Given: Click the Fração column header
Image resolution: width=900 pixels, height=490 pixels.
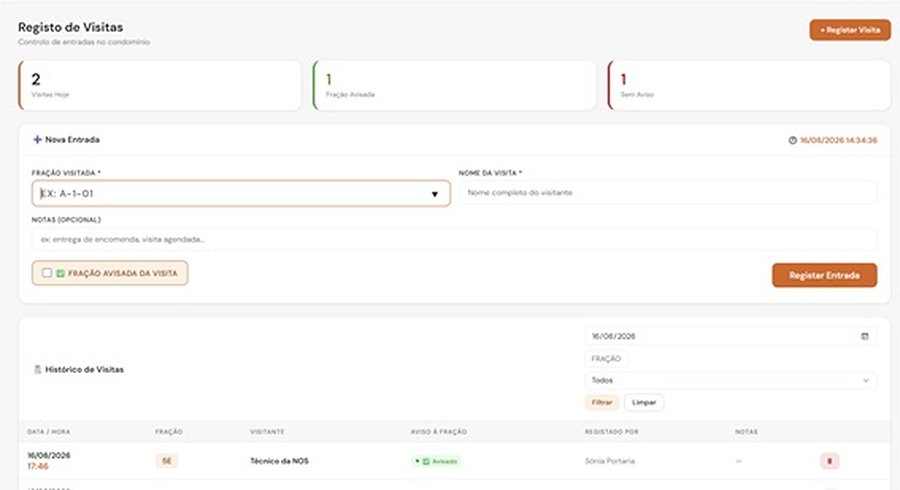Looking at the screenshot, I should tap(169, 431).
